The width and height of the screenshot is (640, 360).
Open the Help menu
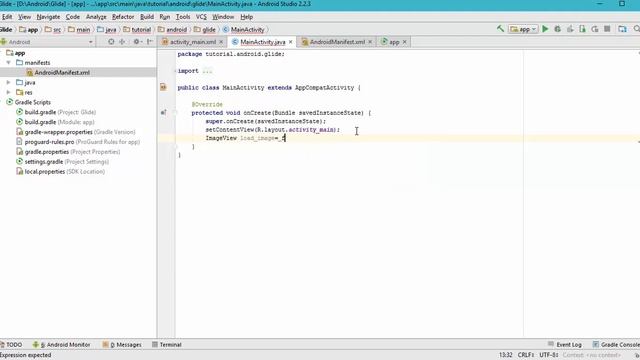[247, 17]
